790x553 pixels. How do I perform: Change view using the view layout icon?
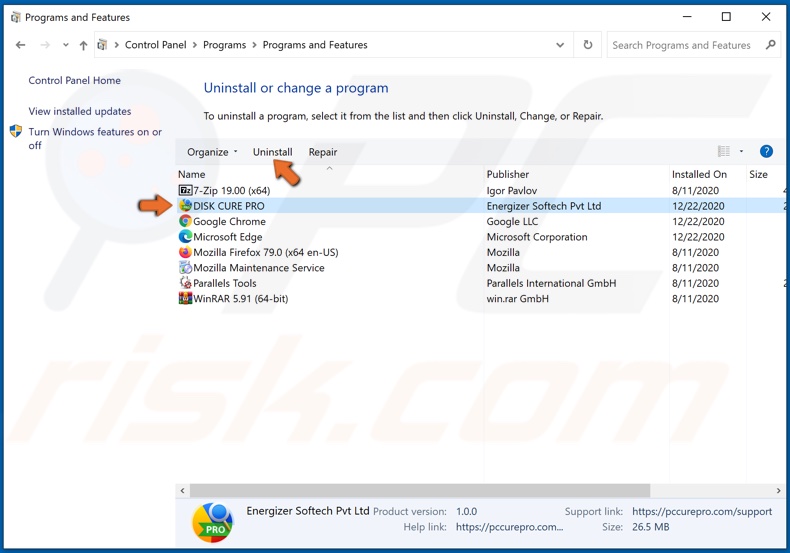click(723, 151)
